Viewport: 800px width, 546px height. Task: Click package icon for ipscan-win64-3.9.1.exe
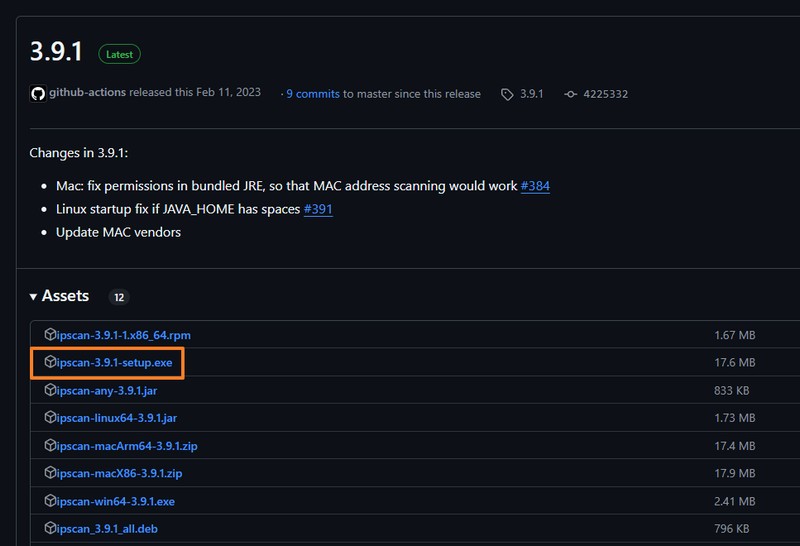[50, 501]
